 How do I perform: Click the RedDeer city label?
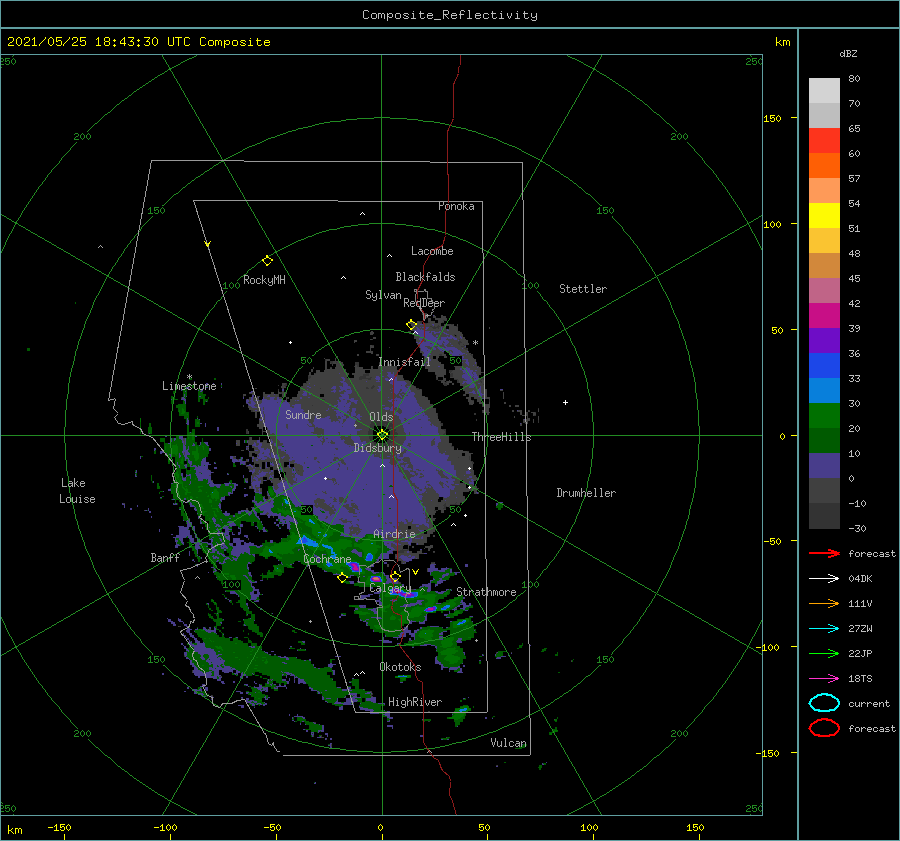point(424,303)
